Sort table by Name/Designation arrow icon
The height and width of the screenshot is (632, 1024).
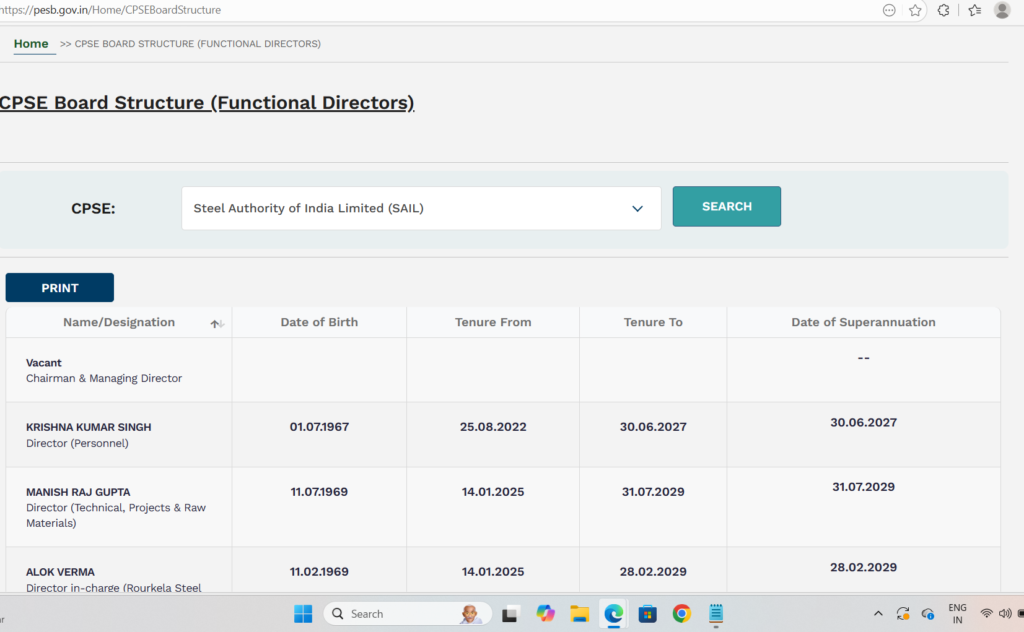pyautogui.click(x=216, y=323)
